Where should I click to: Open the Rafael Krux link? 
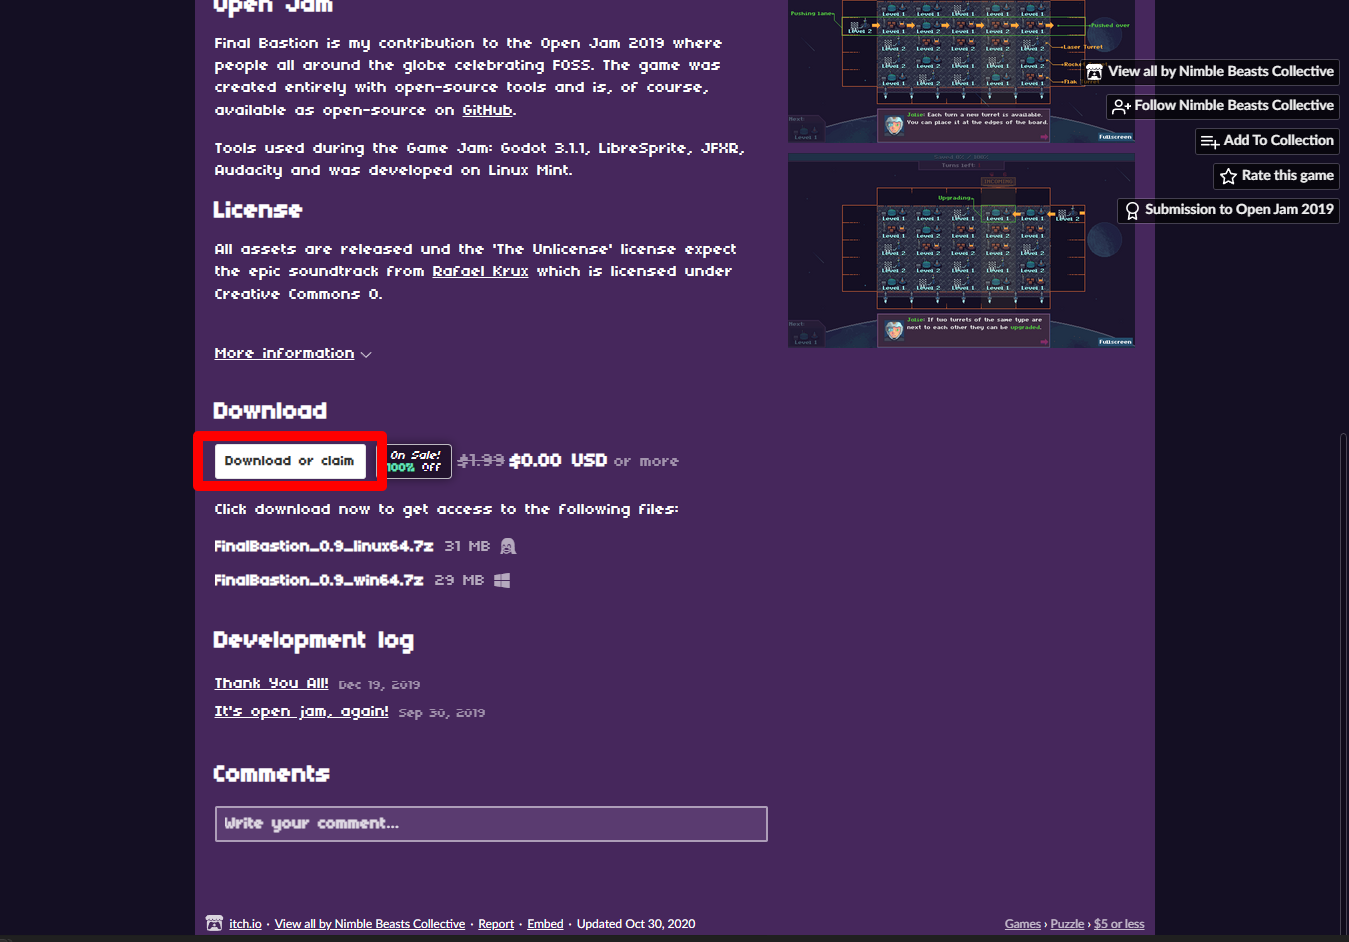[480, 271]
